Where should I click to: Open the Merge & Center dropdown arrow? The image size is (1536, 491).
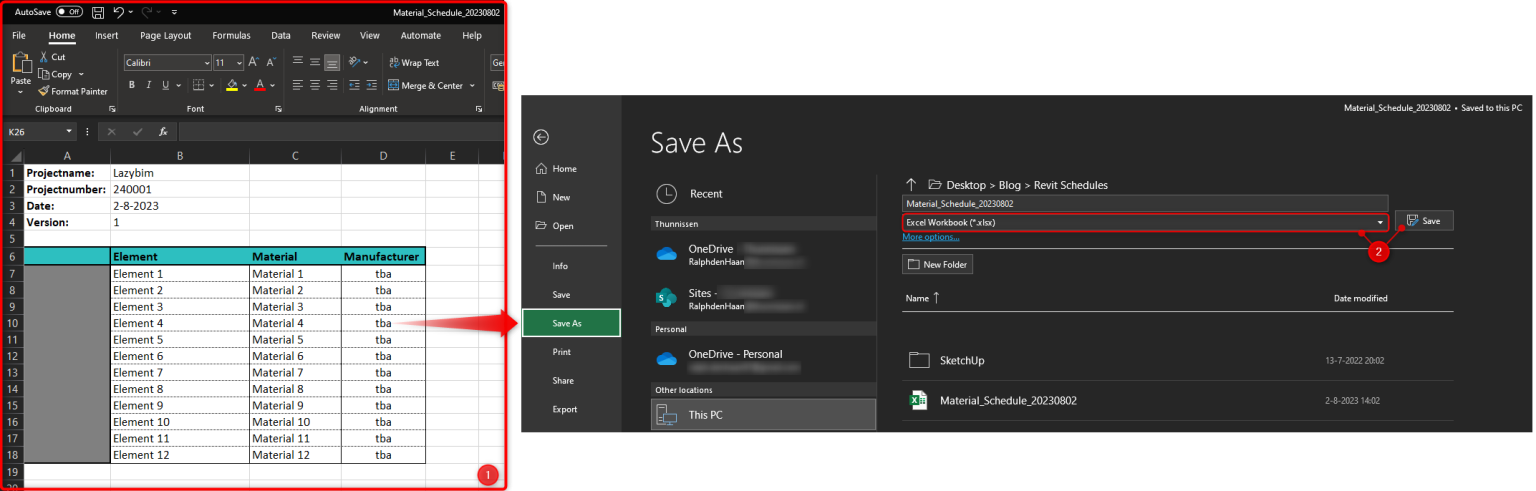tap(472, 86)
